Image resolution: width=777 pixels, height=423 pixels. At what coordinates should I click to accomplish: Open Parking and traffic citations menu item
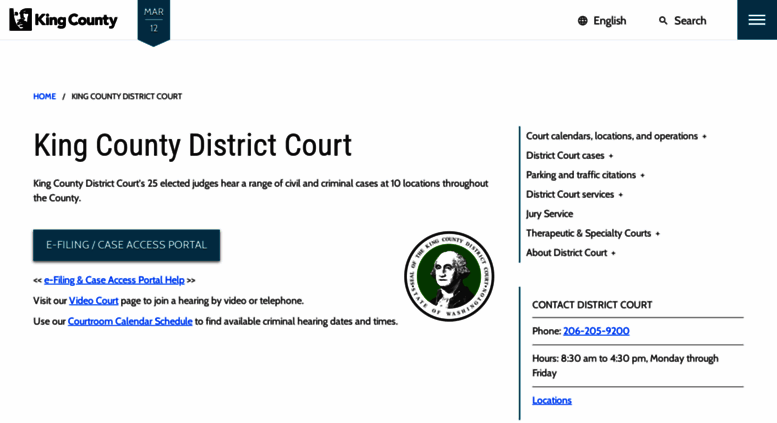tap(581, 175)
